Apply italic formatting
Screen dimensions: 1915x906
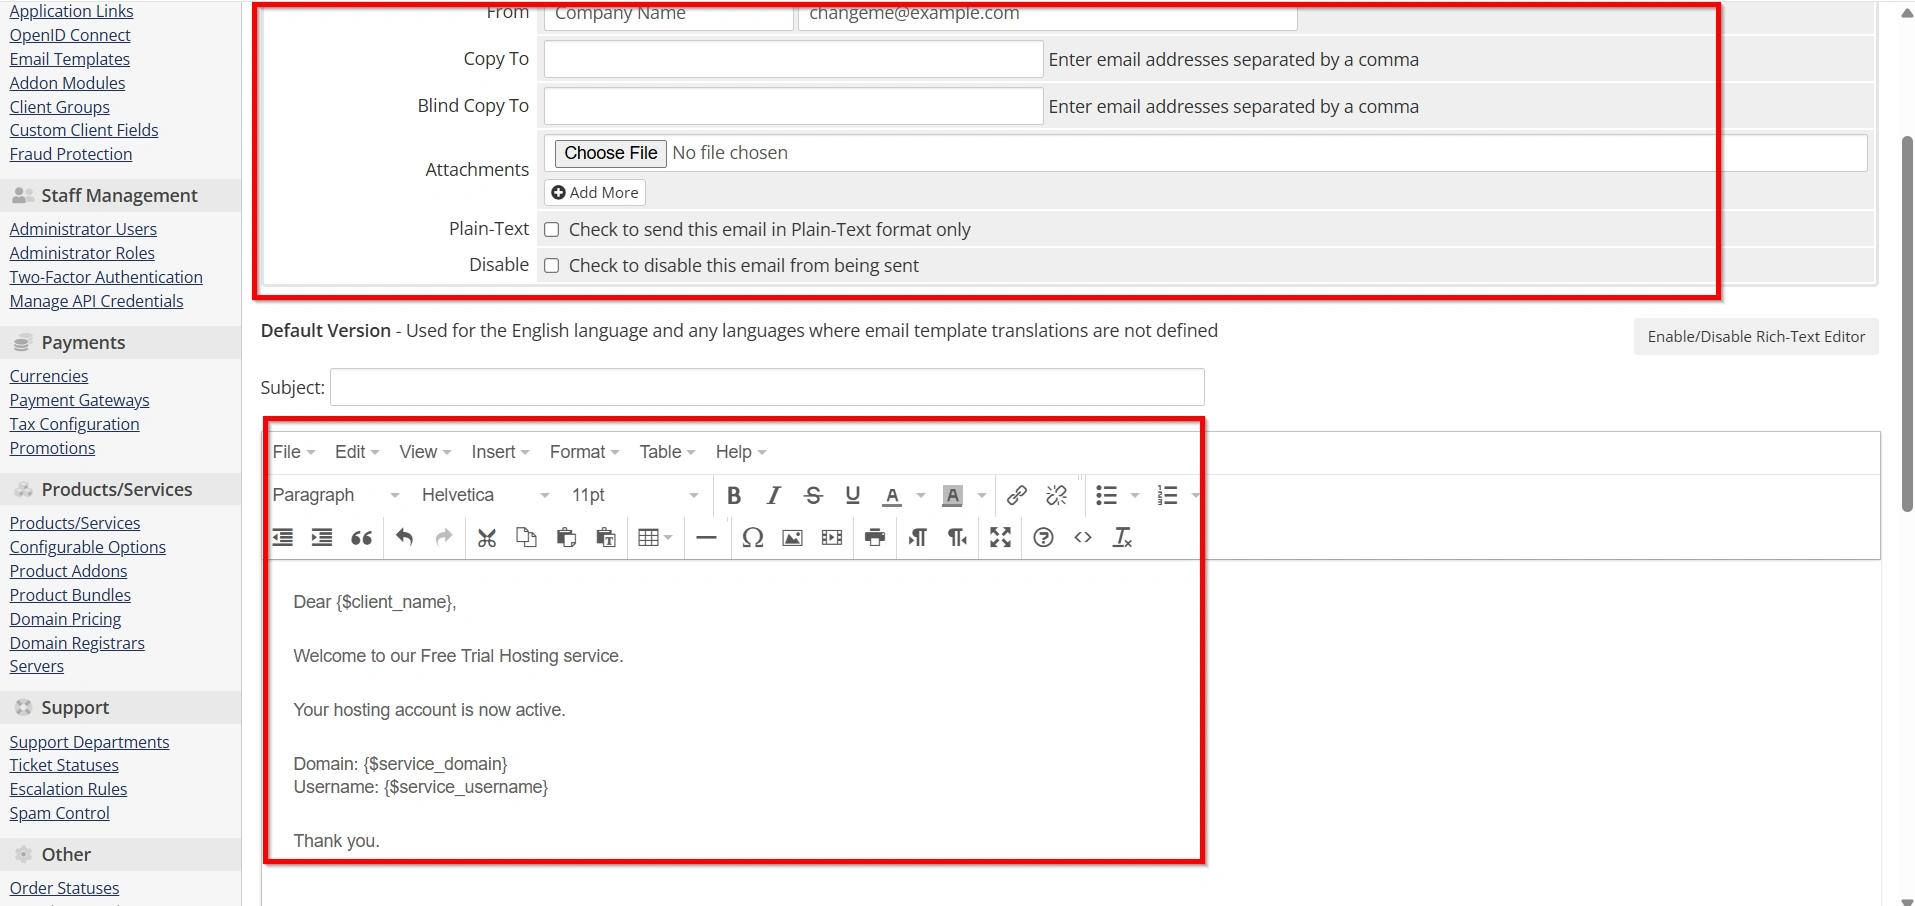(x=773, y=495)
